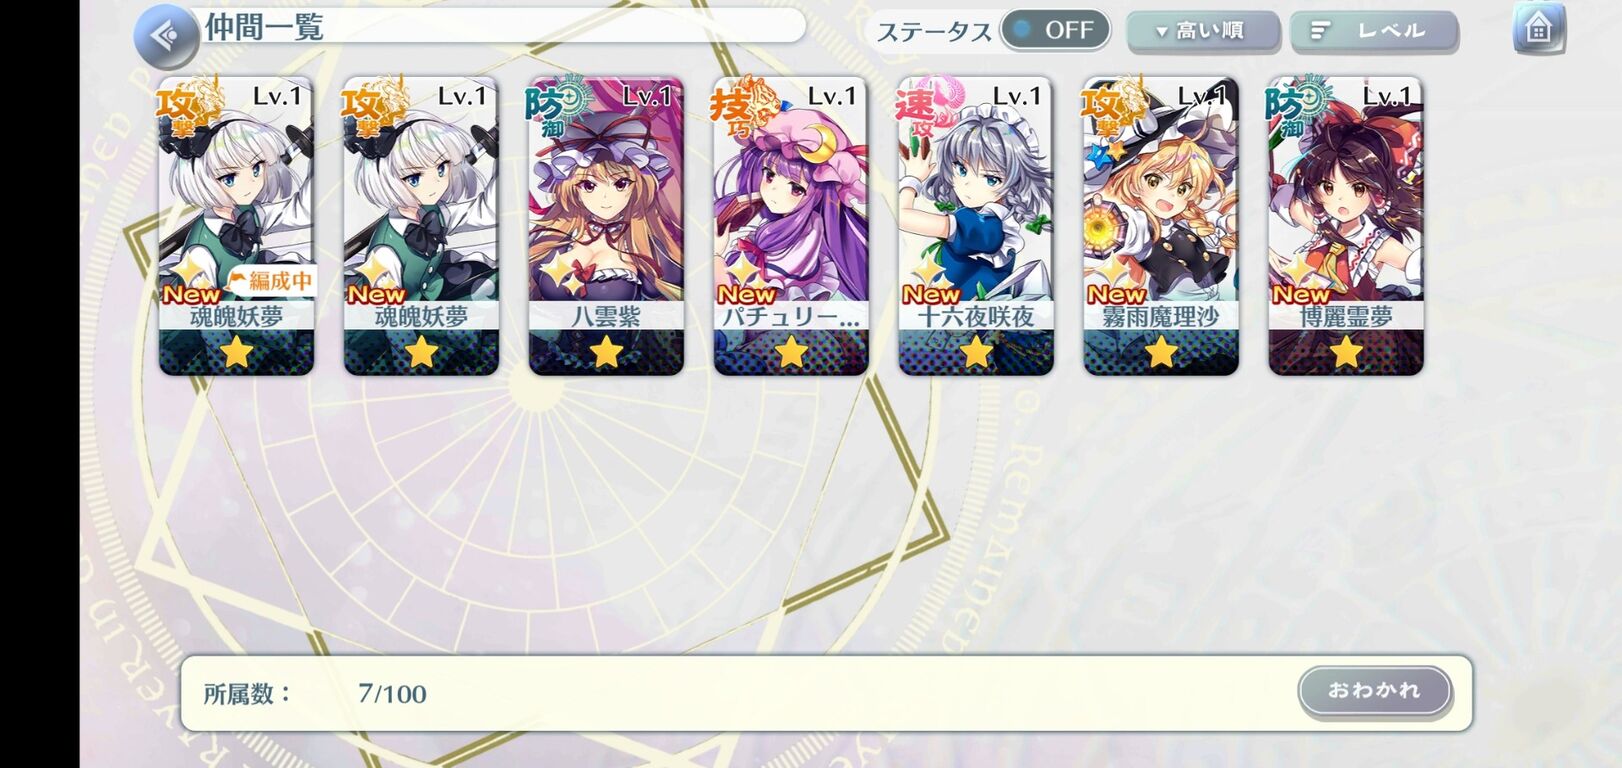Click the おわかれ farewell button
Viewport: 1622px width, 768px height.
point(1375,691)
